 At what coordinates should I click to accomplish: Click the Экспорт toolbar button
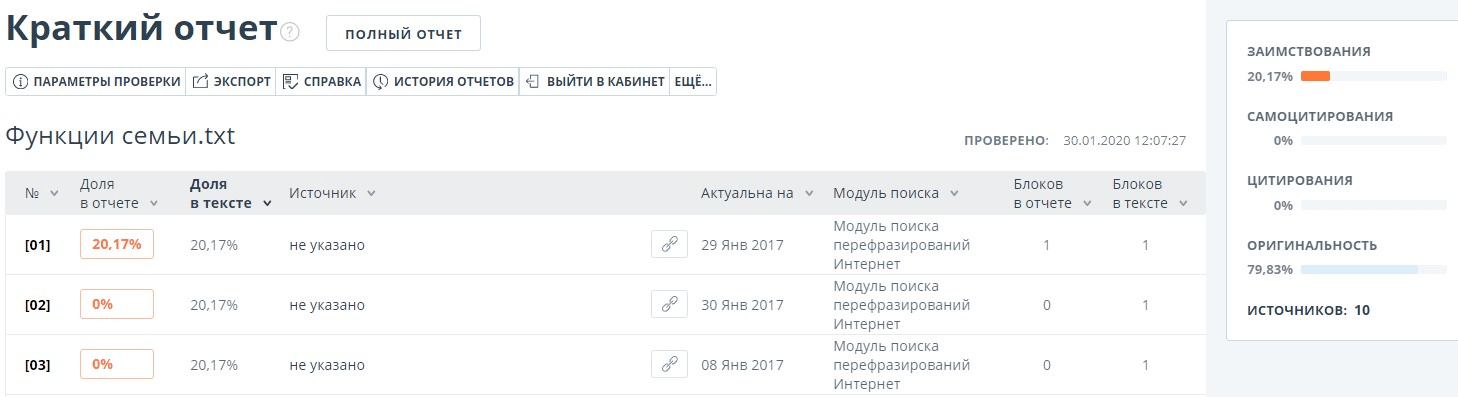231,82
